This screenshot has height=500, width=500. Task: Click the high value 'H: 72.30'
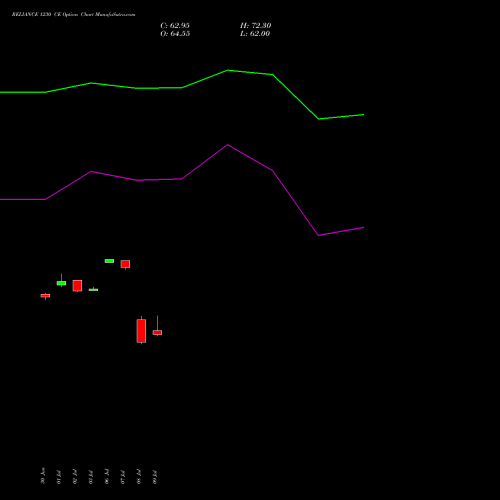[x=255, y=26]
